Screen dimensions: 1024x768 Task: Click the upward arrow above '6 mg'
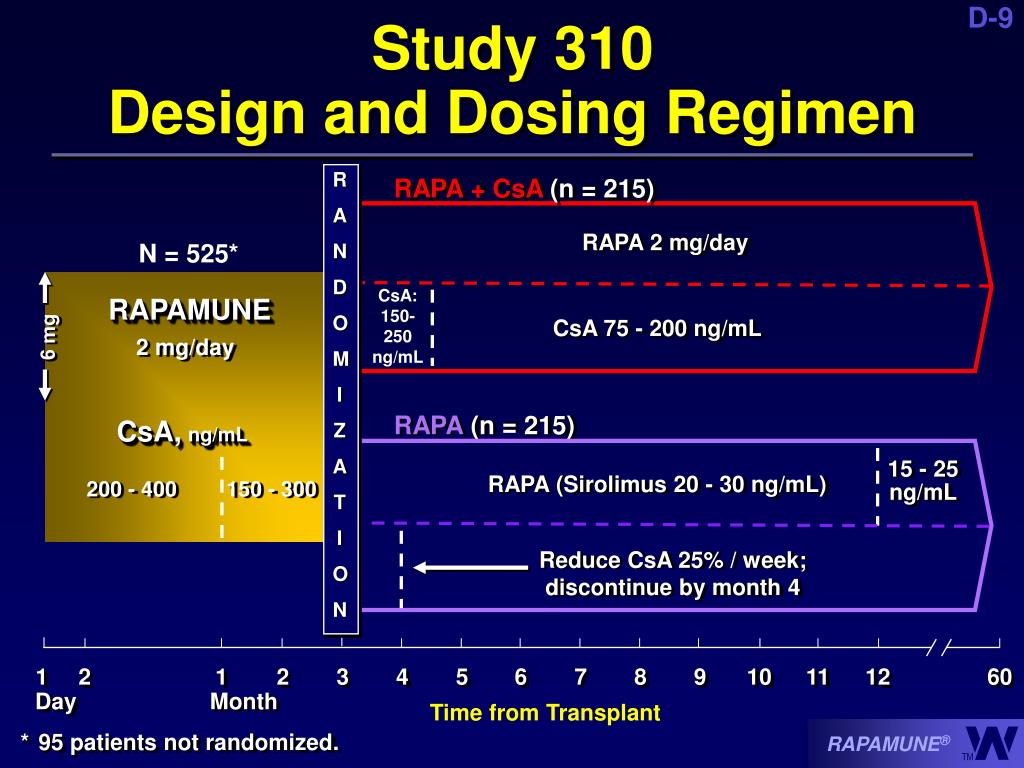pos(45,288)
